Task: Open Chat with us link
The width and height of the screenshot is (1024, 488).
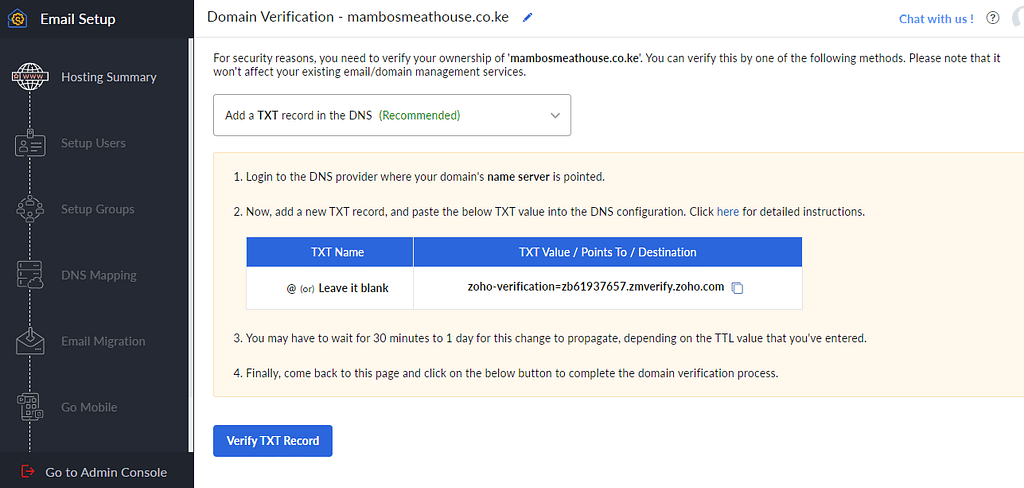Action: (936, 19)
